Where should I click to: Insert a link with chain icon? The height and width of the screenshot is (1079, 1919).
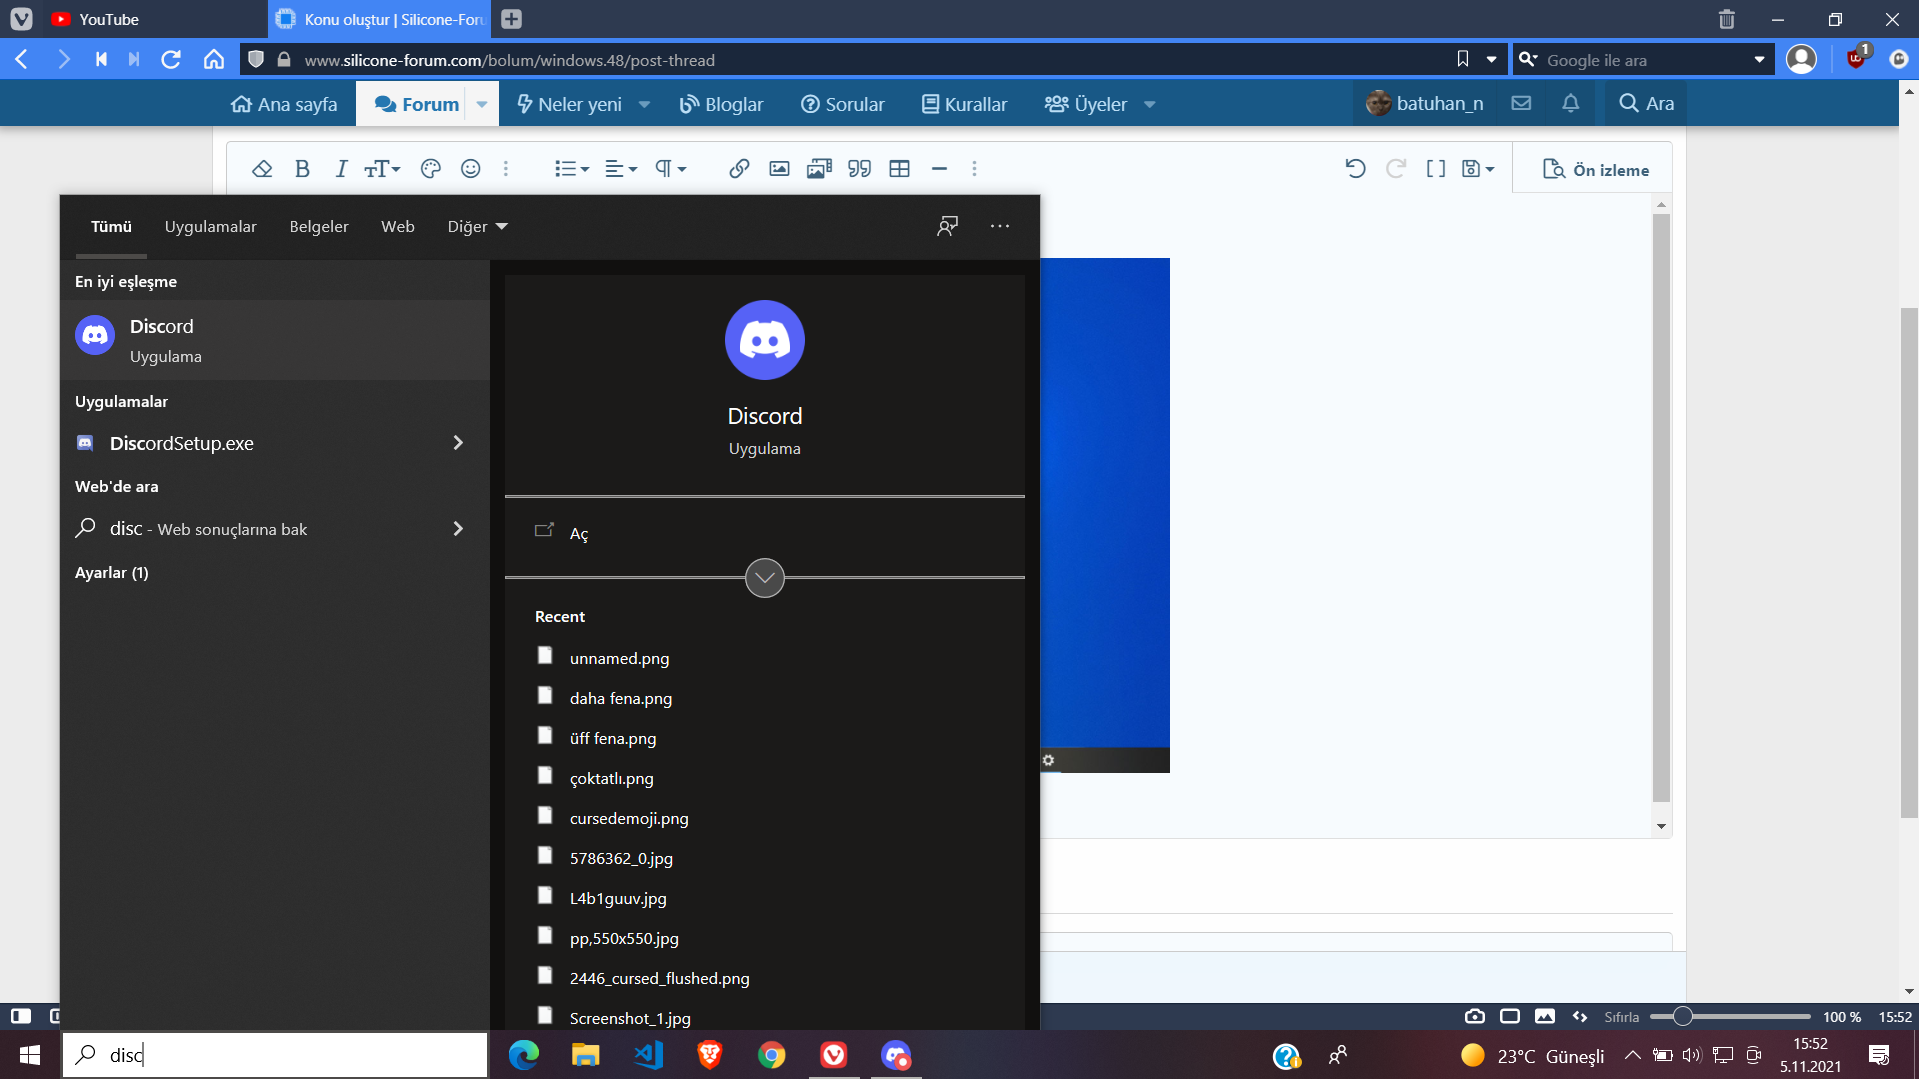pos(739,169)
